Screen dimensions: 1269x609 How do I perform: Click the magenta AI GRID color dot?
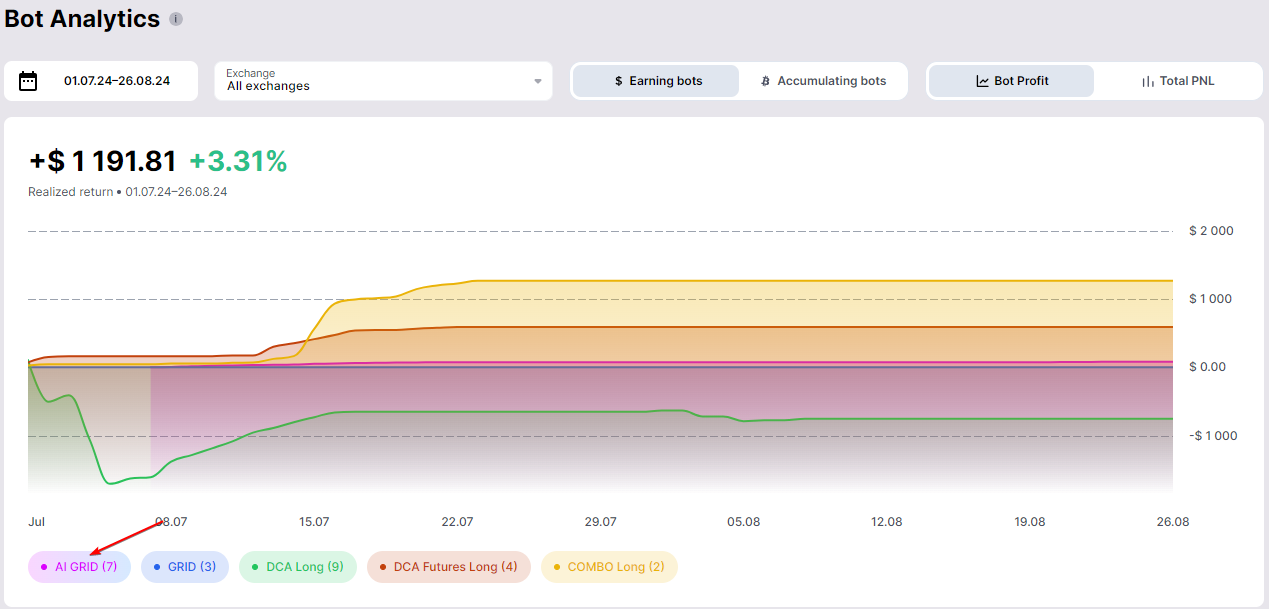43,567
